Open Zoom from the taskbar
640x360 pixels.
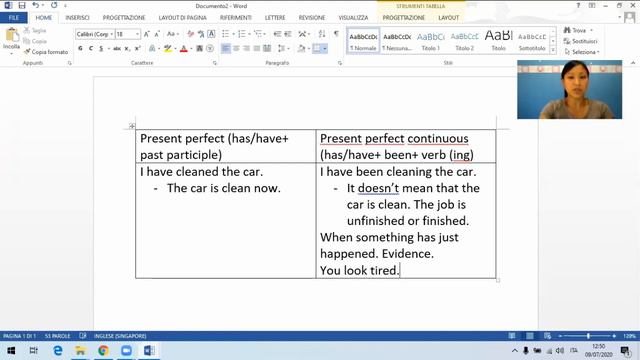coord(127,351)
